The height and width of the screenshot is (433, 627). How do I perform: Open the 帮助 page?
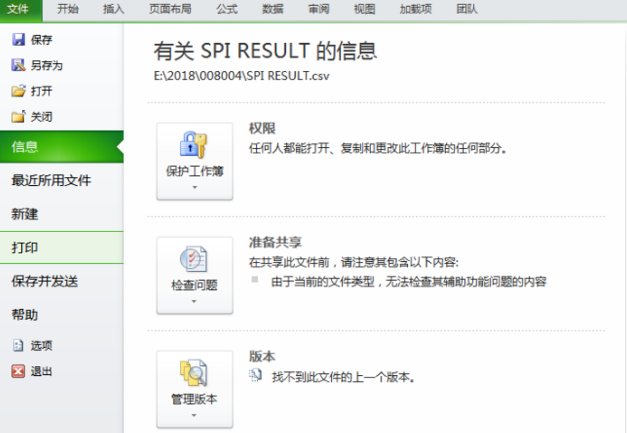coord(62,315)
